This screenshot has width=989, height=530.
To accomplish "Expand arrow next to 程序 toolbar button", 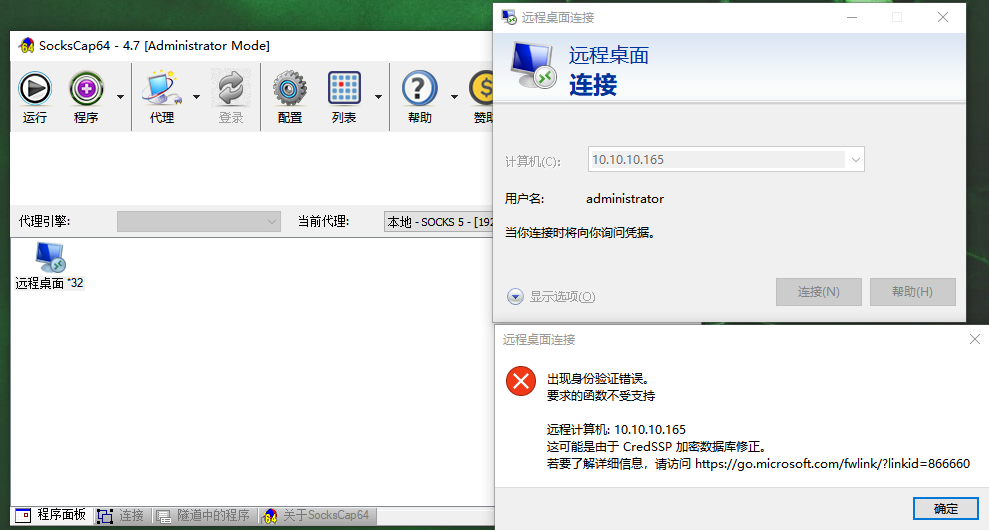I will point(120,97).
